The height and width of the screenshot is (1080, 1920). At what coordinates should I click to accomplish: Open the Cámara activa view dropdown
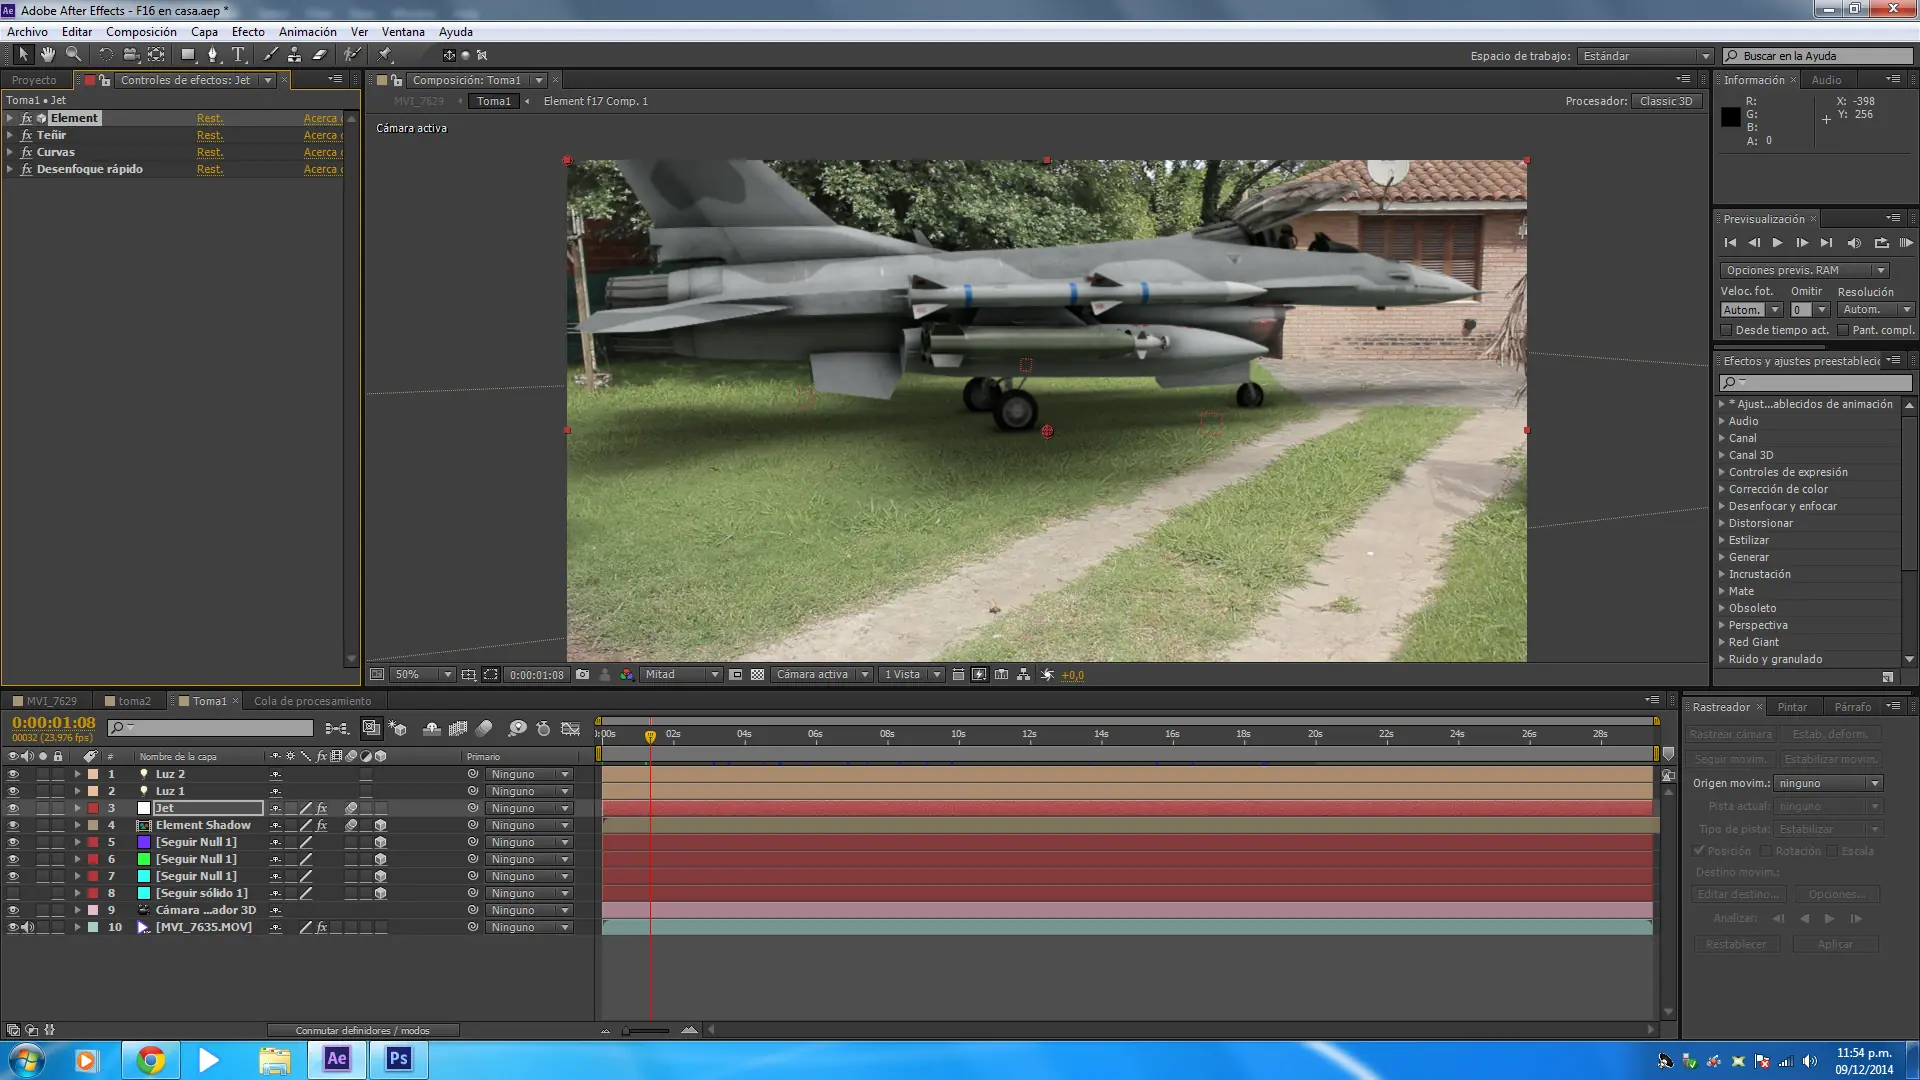[x=822, y=675]
